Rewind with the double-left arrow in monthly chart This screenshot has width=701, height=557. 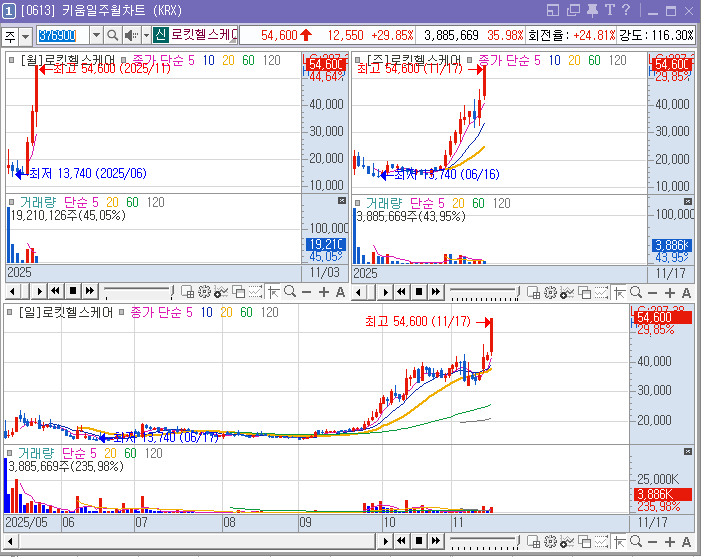(55, 291)
